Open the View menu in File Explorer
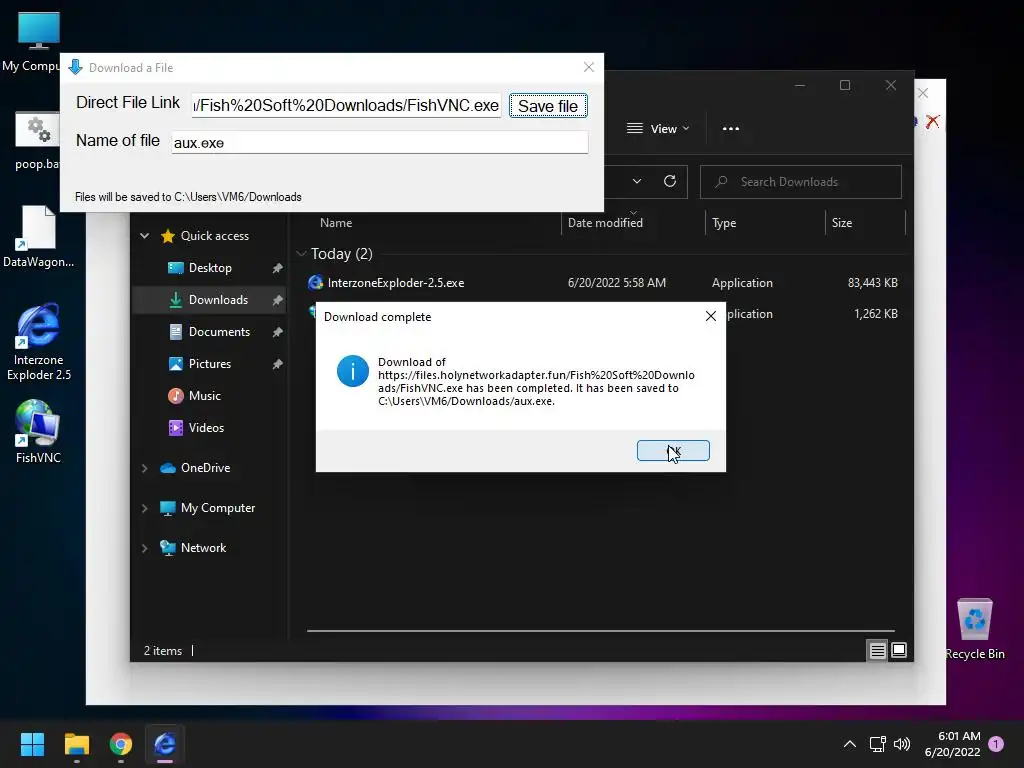Screen dimensions: 1024x768 point(658,129)
